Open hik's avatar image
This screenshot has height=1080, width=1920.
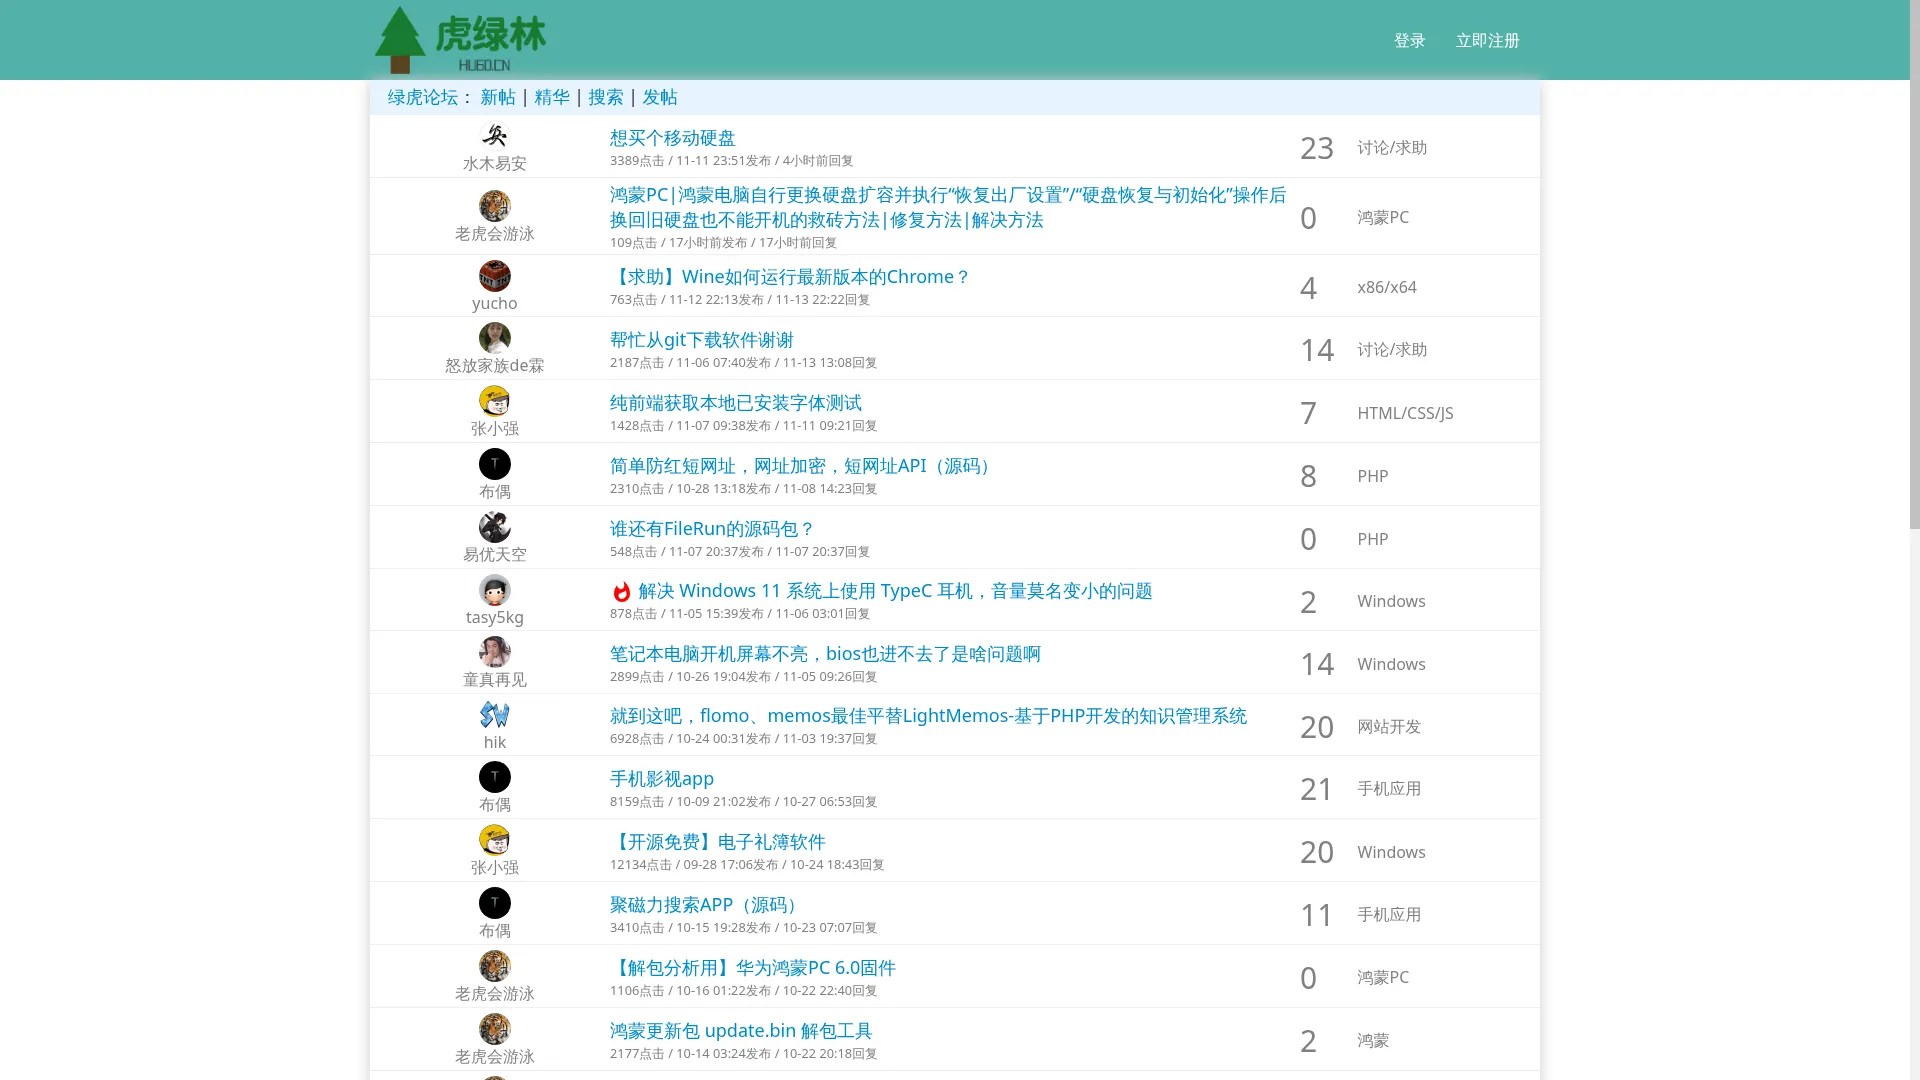[495, 714]
